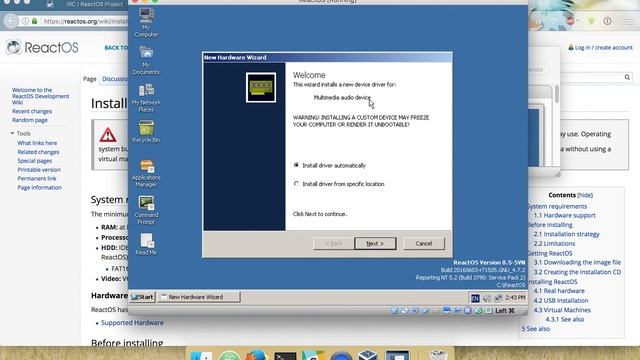Switch to the Page tab on wiki
This screenshot has height=360, width=640.
tap(90, 79)
